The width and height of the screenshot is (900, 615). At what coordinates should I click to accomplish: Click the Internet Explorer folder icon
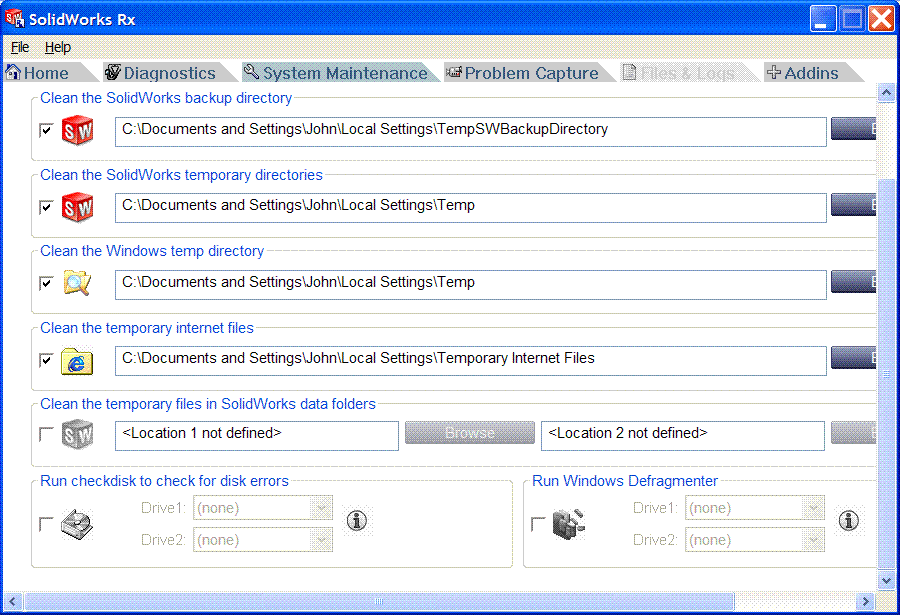(77, 361)
